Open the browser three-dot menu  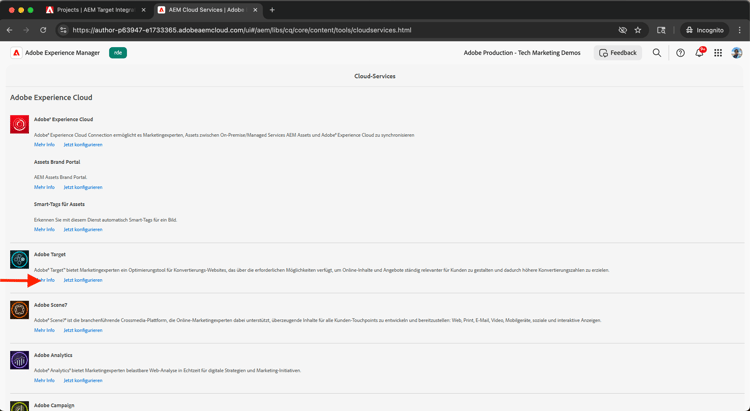[740, 30]
